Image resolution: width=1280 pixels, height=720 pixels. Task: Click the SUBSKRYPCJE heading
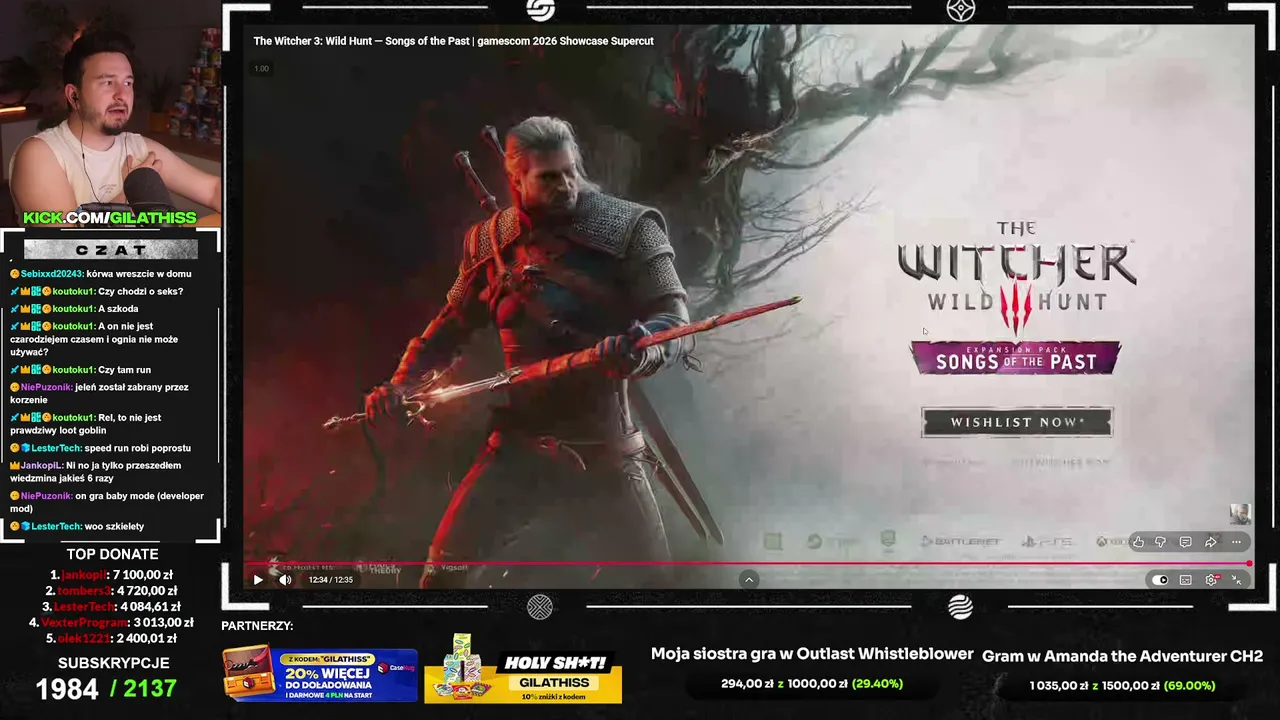click(x=114, y=663)
